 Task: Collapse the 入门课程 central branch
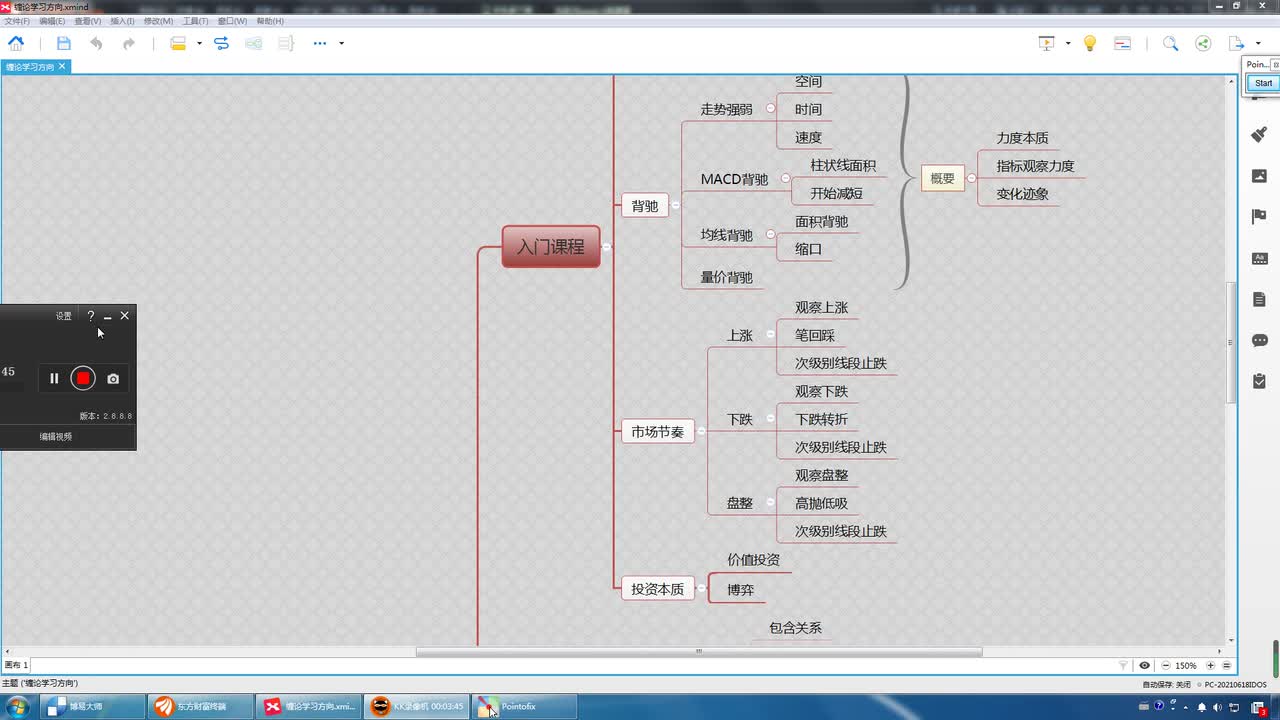point(606,247)
